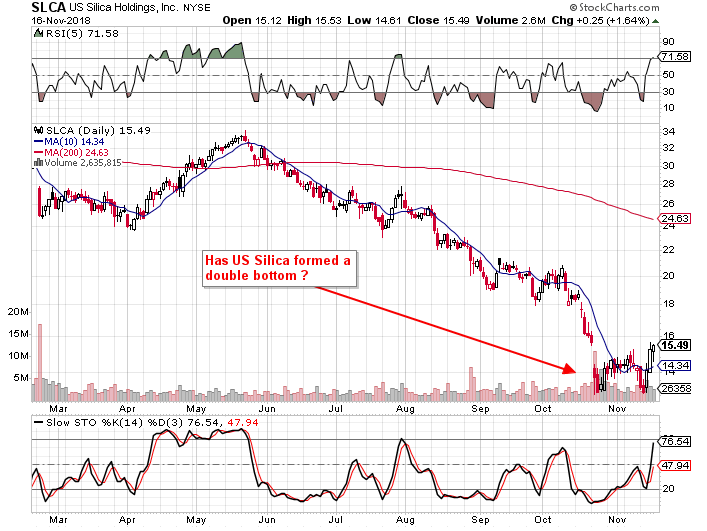707x531 pixels.
Task: Click the 18 label on the price axis
Action: [668, 304]
